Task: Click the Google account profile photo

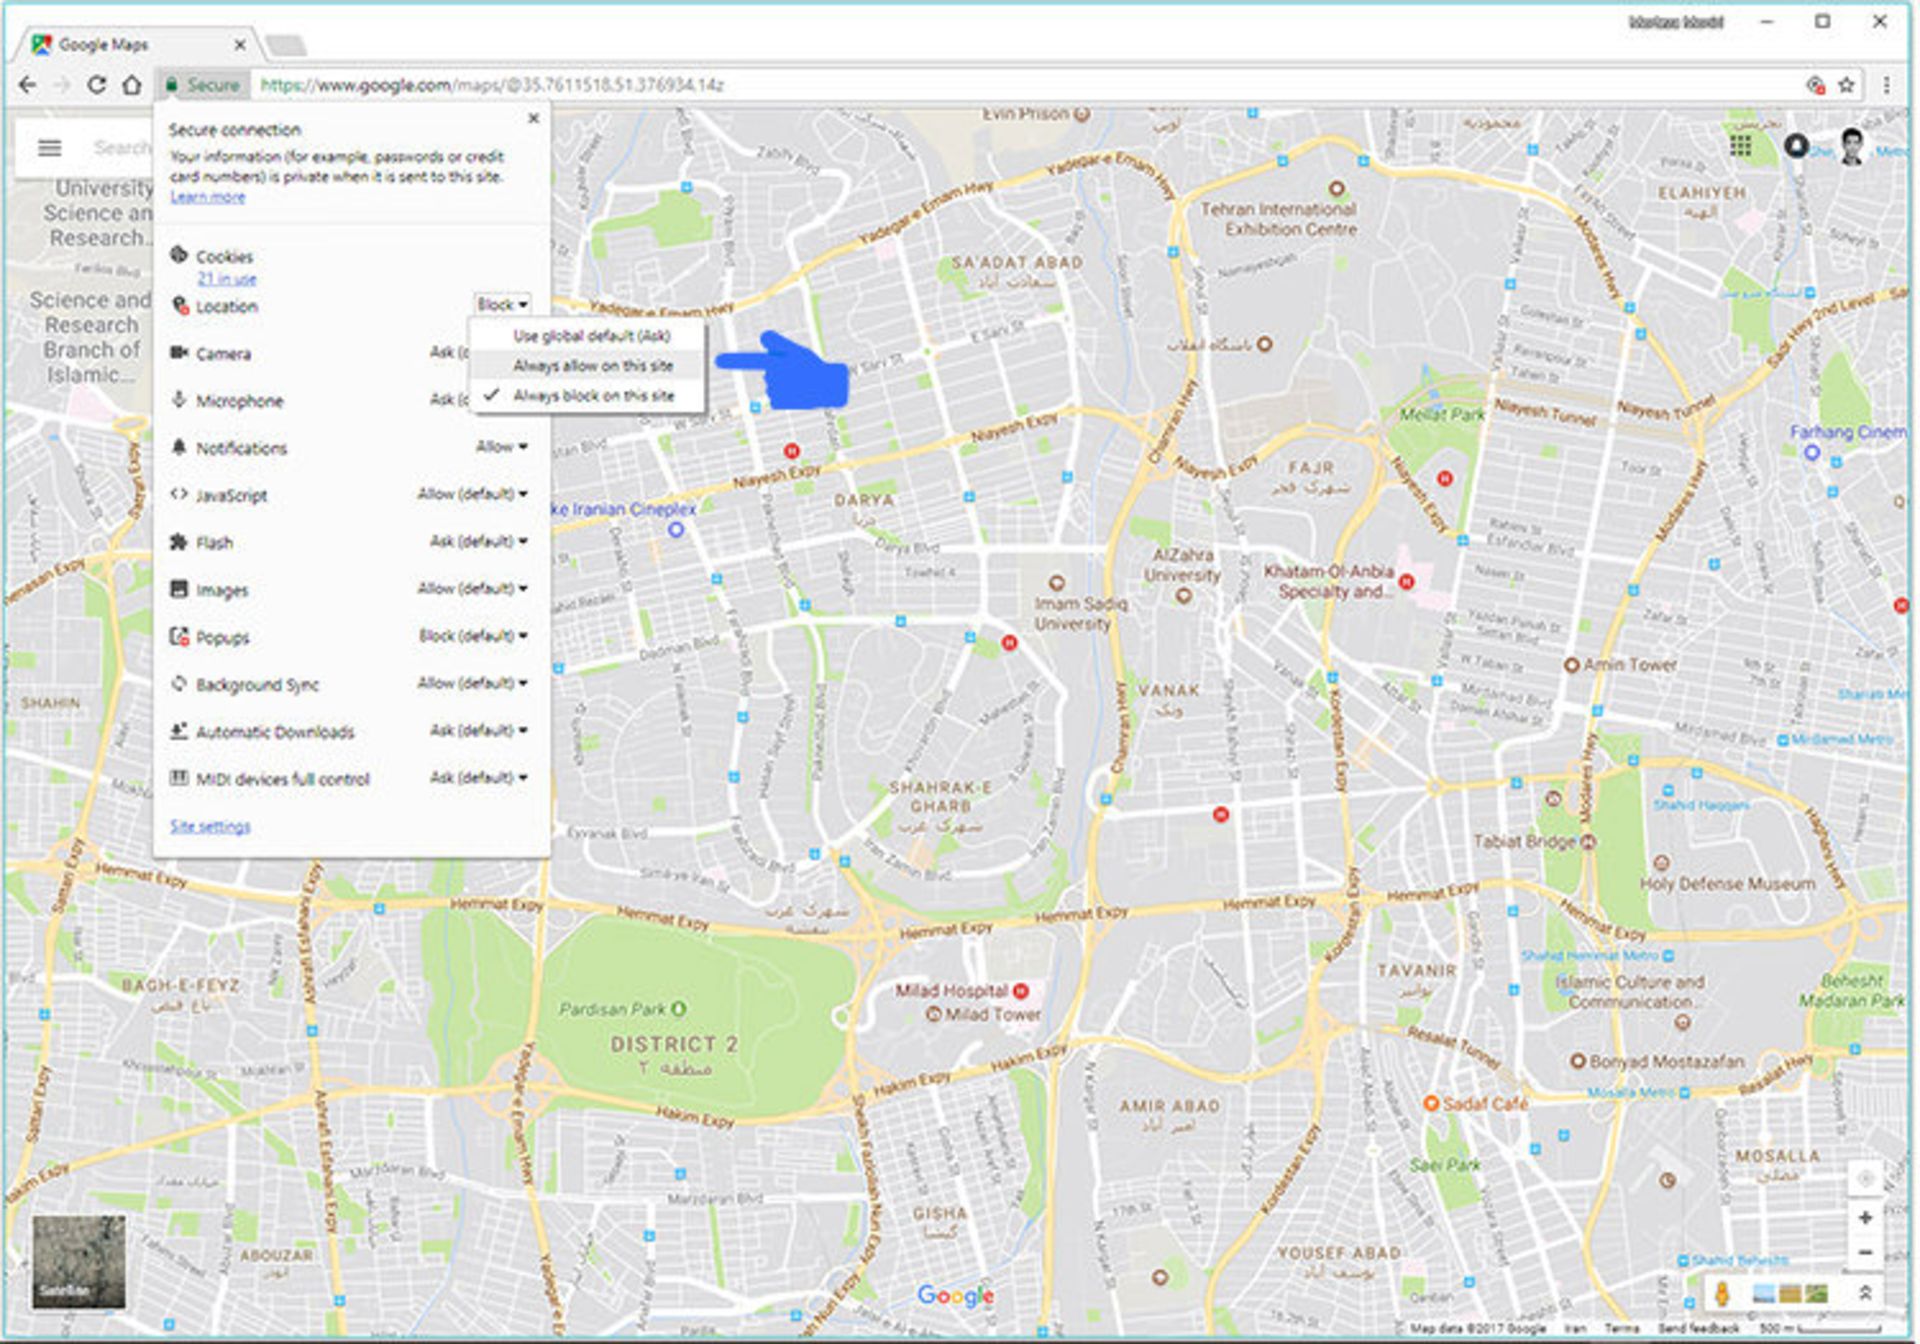Action: pos(1852,147)
